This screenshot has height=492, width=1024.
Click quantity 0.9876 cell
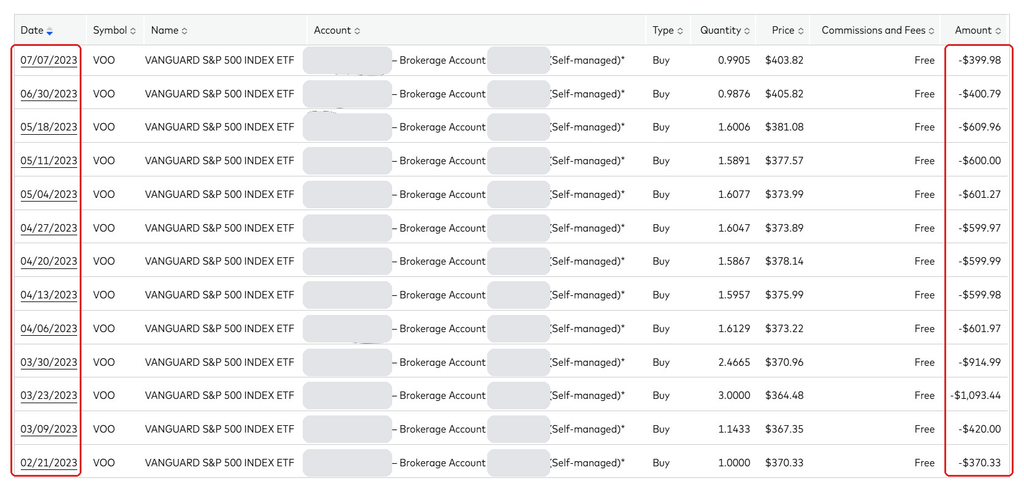pyautogui.click(x=735, y=94)
